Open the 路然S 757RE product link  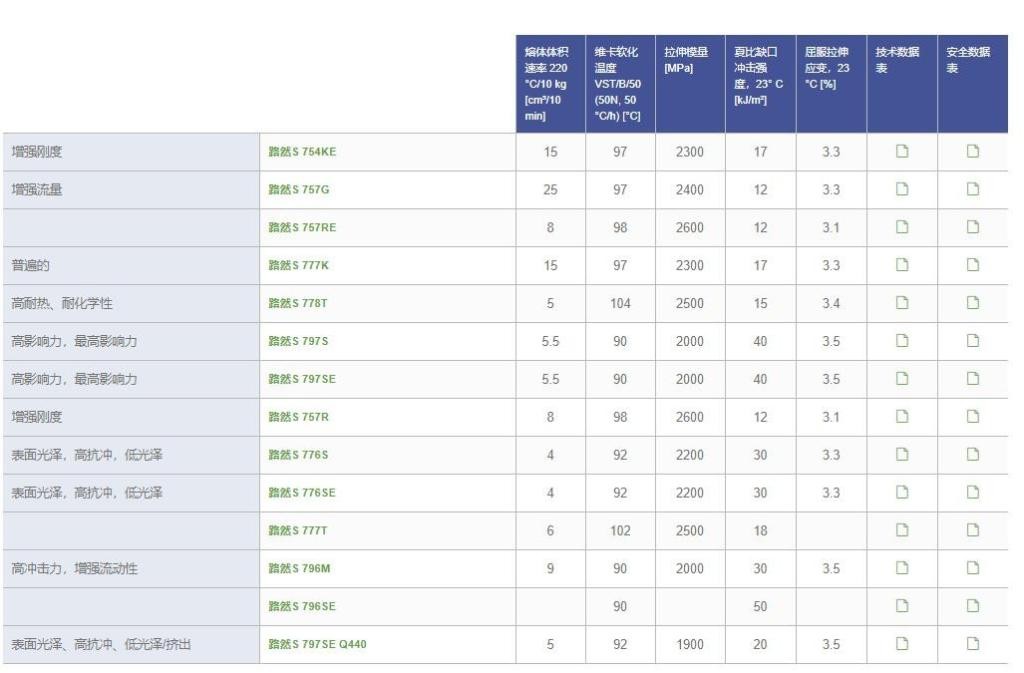pyautogui.click(x=302, y=228)
